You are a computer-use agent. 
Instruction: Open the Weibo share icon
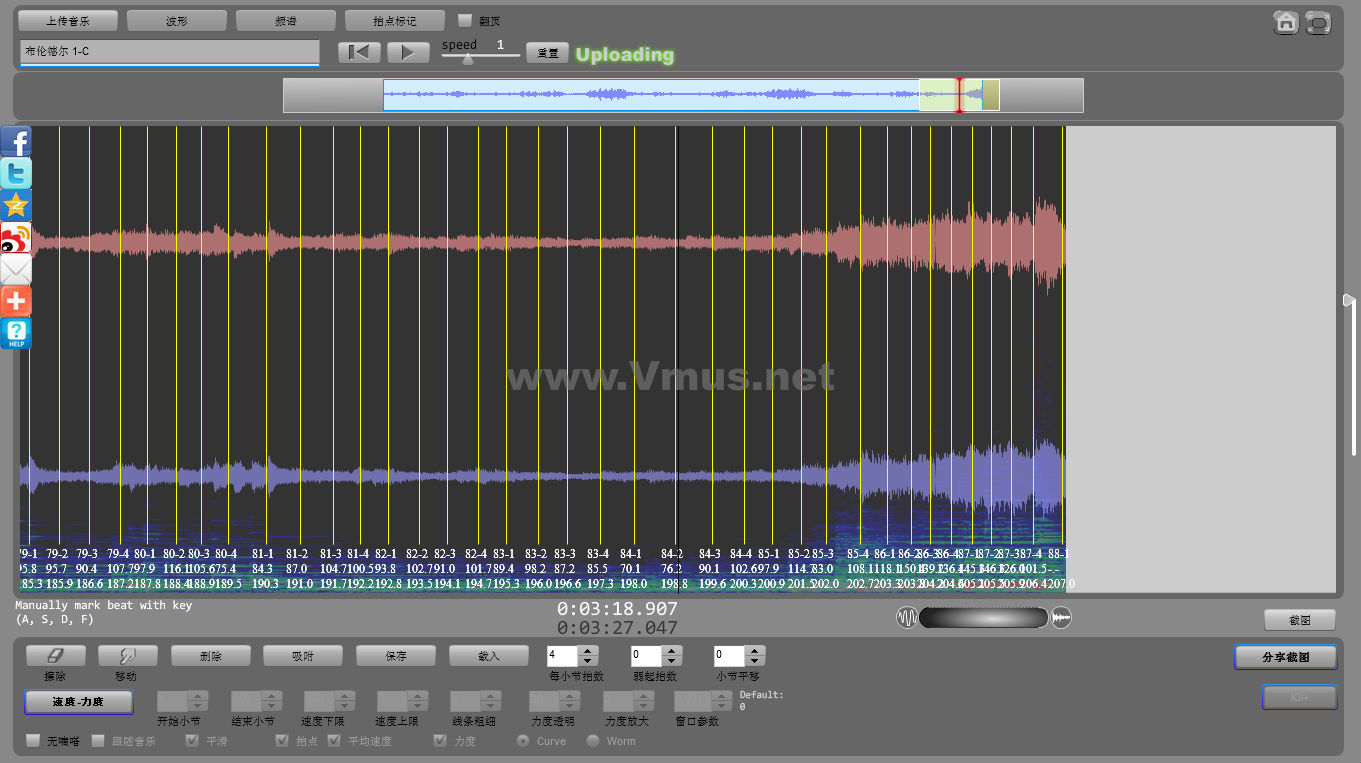[x=16, y=237]
